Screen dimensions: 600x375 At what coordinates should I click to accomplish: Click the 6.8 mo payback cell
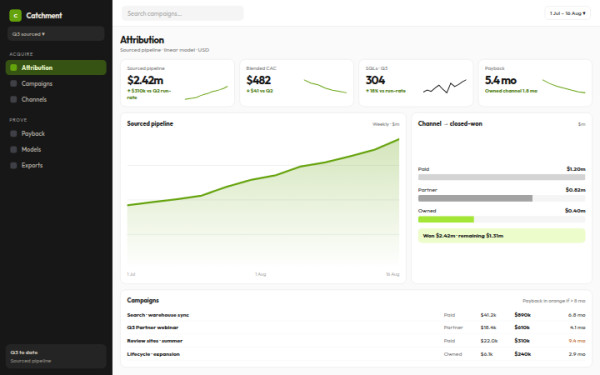(x=577, y=315)
